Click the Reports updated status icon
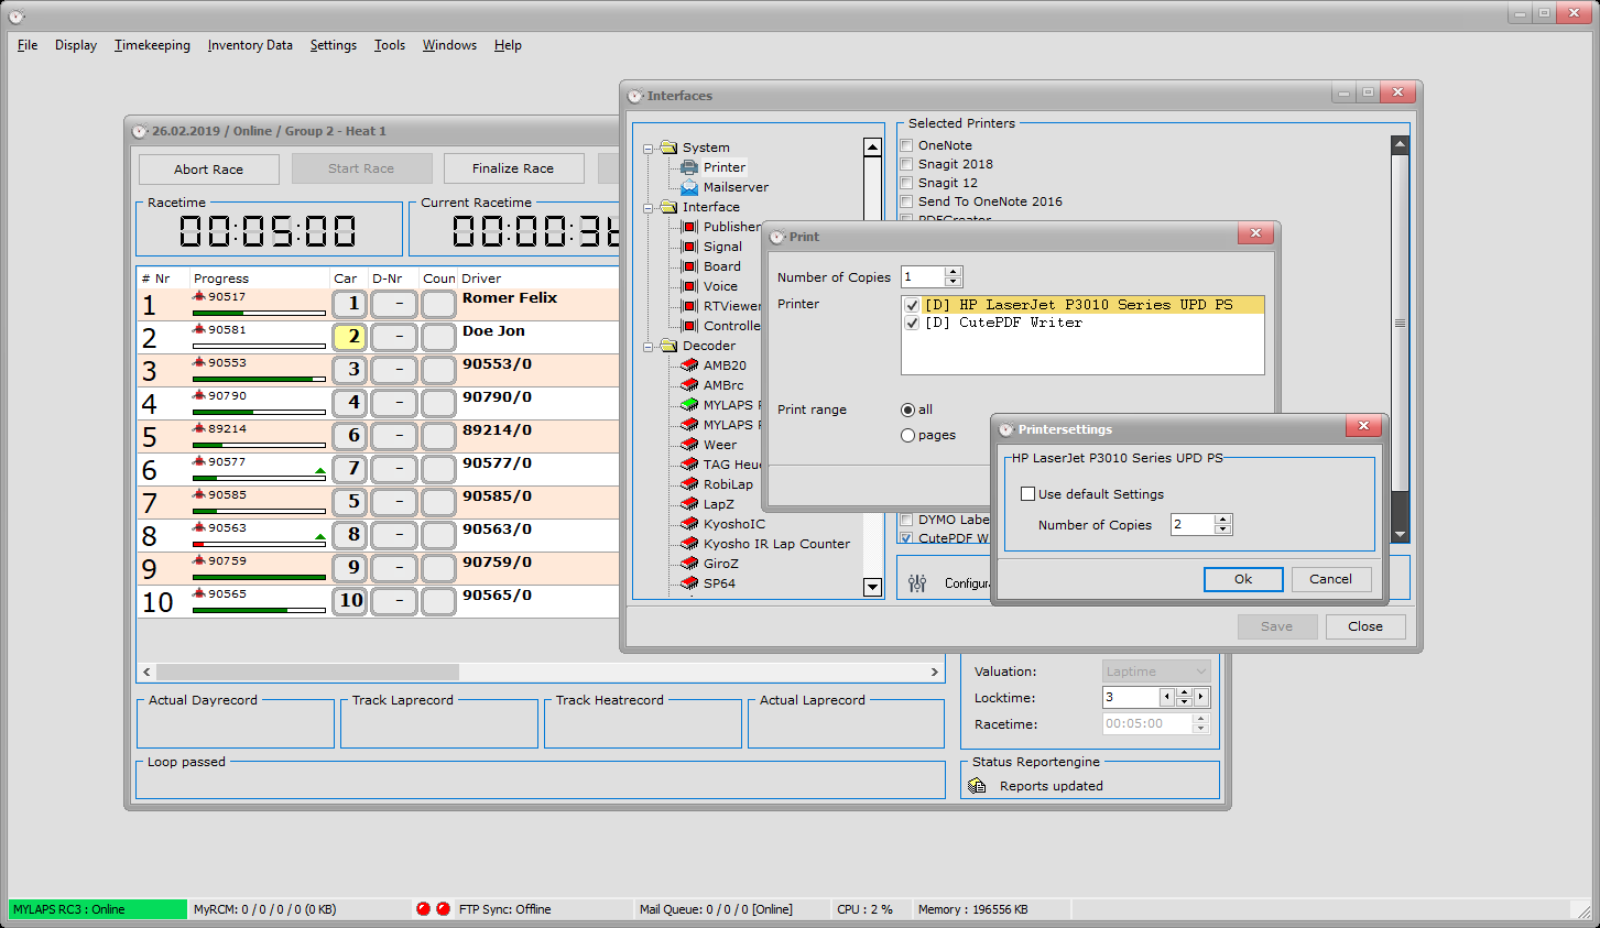Screen dimensions: 1600x928 [977, 786]
